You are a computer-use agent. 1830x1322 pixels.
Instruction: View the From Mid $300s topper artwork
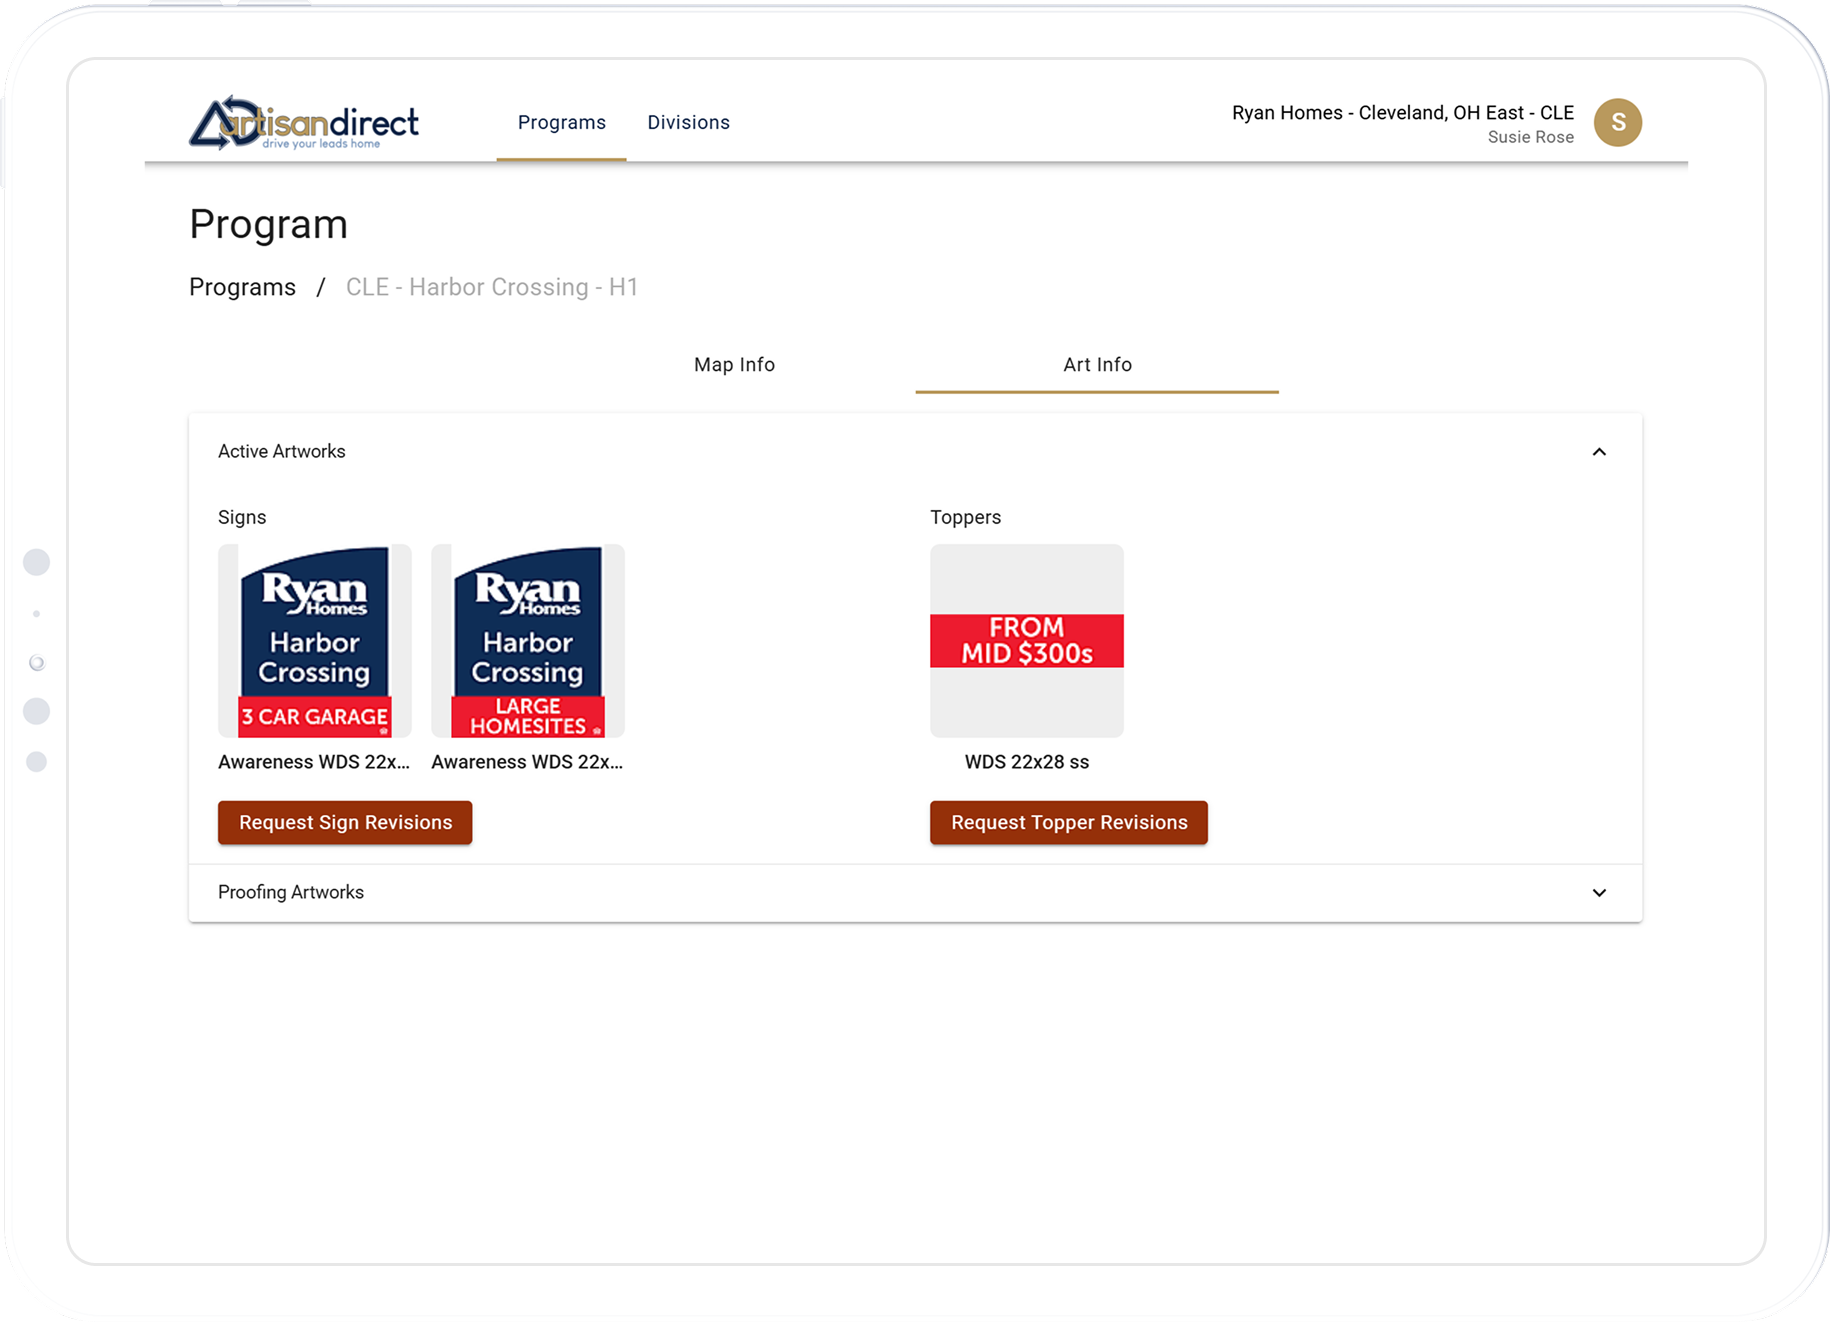point(1026,641)
